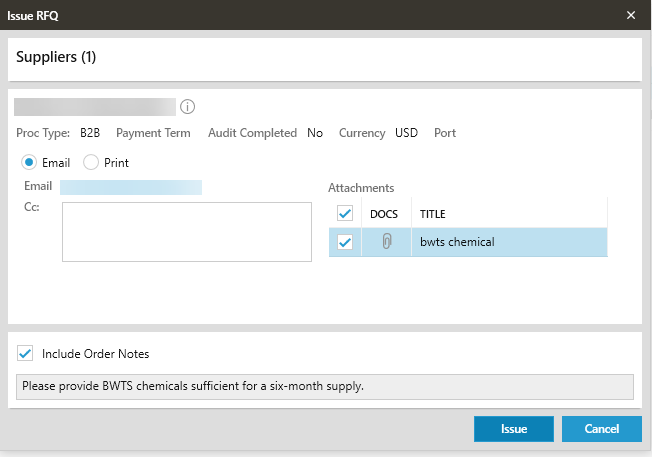Disable Include Order Notes checkbox
652x457 pixels.
[x=26, y=353]
